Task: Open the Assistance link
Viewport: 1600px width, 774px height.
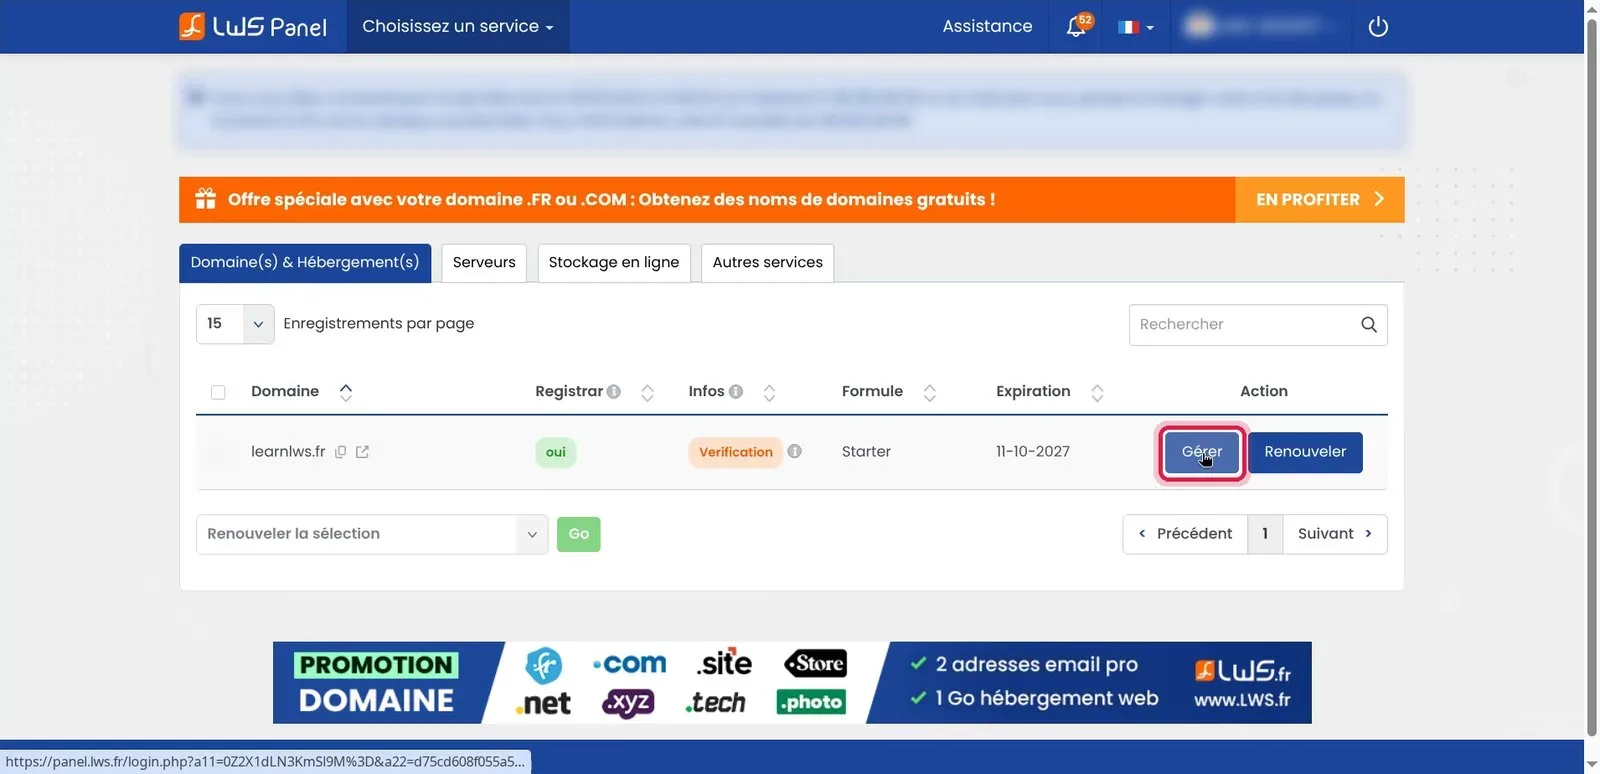Action: click(x=987, y=26)
